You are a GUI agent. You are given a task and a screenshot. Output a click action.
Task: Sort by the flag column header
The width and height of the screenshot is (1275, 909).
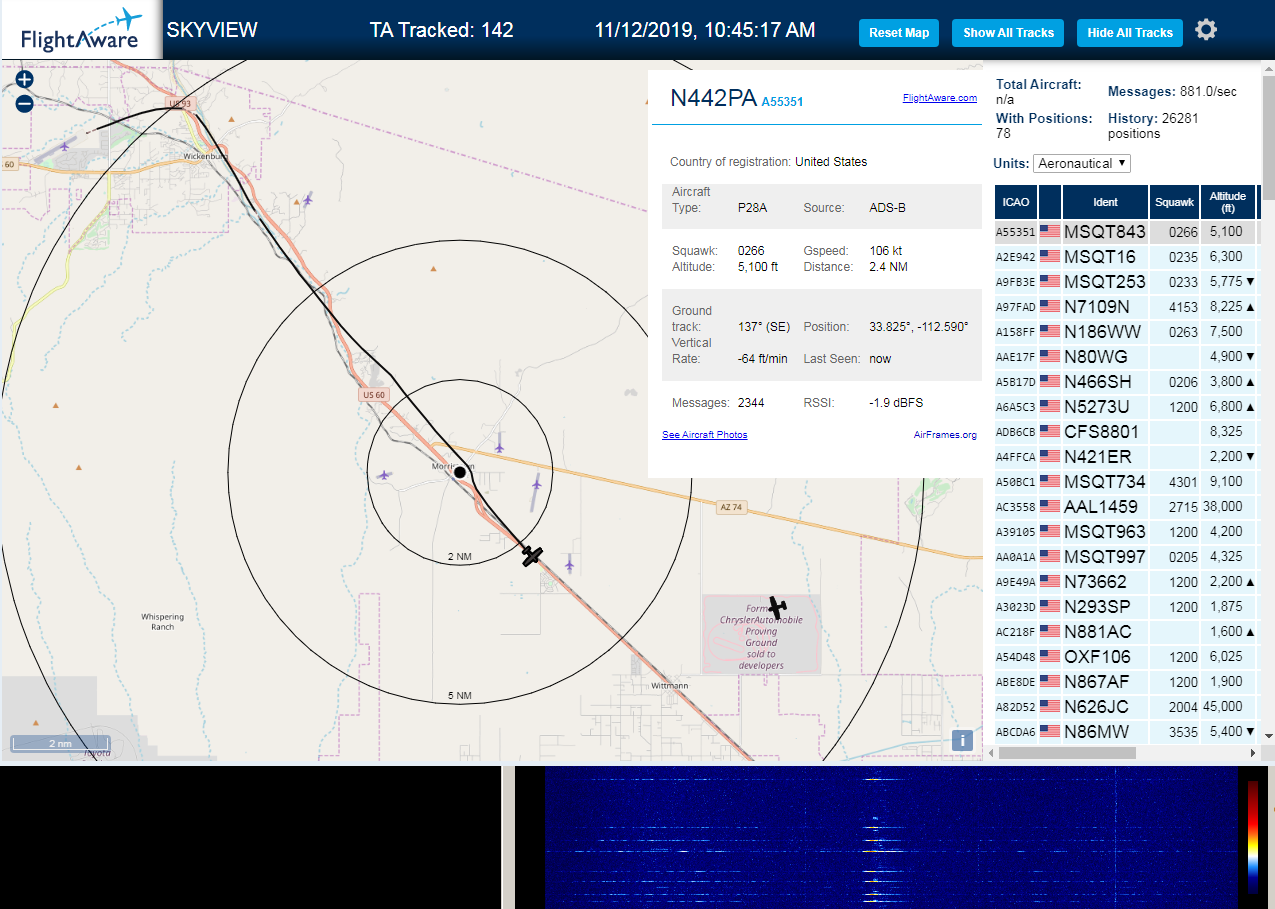click(1050, 202)
